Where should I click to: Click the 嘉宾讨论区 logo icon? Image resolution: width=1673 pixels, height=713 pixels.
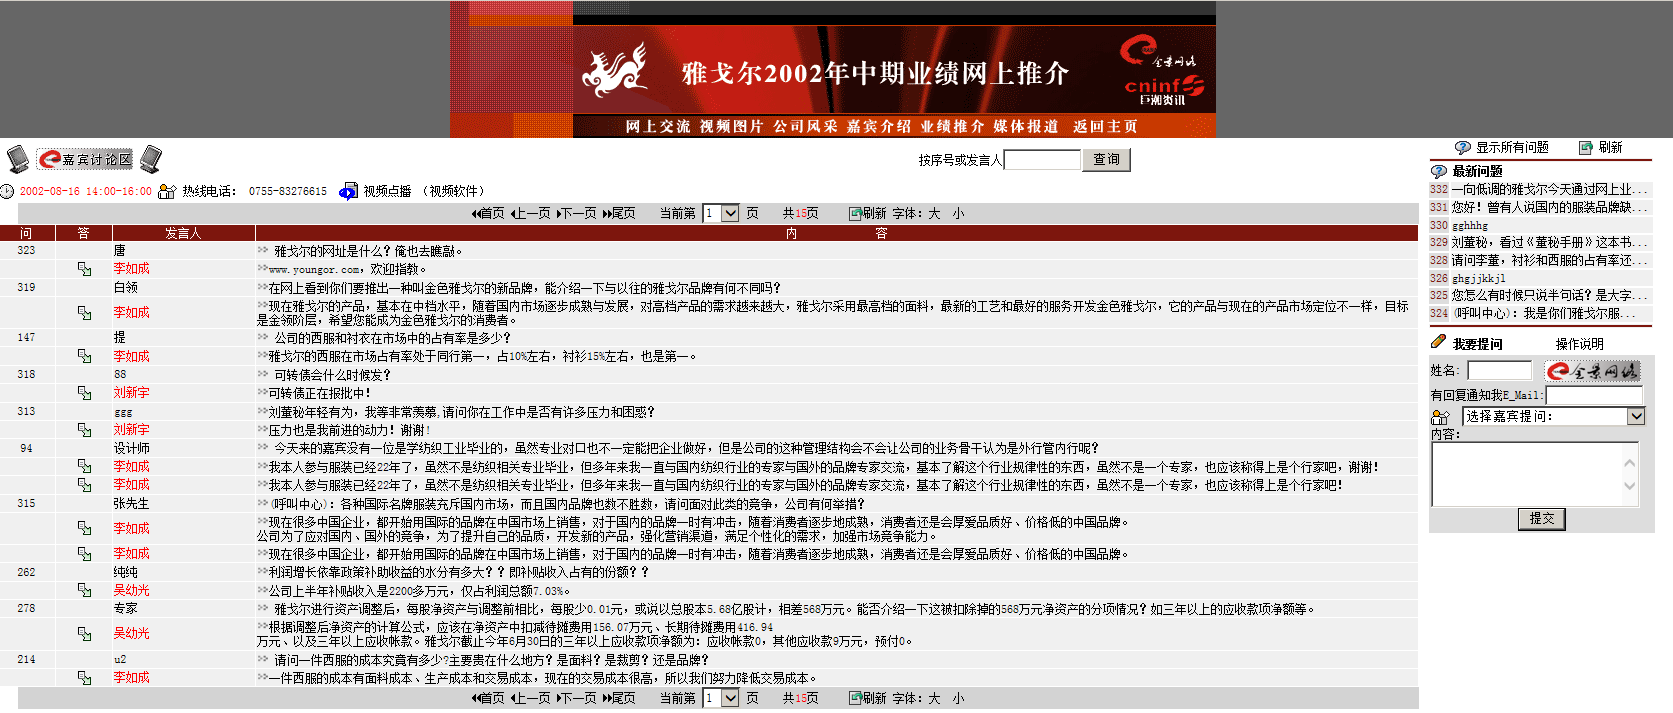[x=85, y=159]
